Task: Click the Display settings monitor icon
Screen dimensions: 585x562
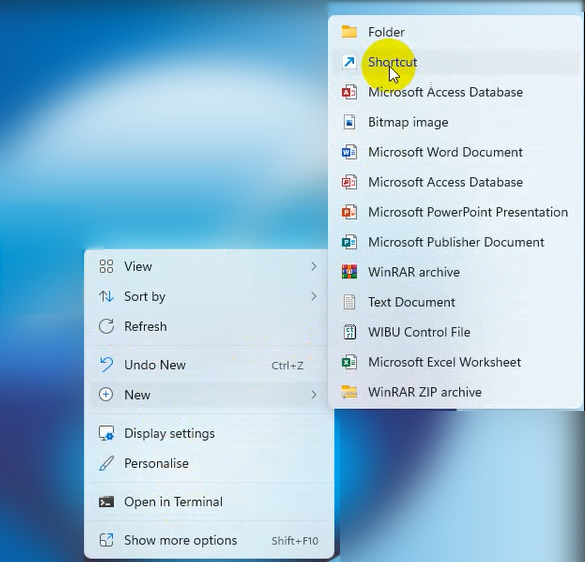Action: point(106,433)
